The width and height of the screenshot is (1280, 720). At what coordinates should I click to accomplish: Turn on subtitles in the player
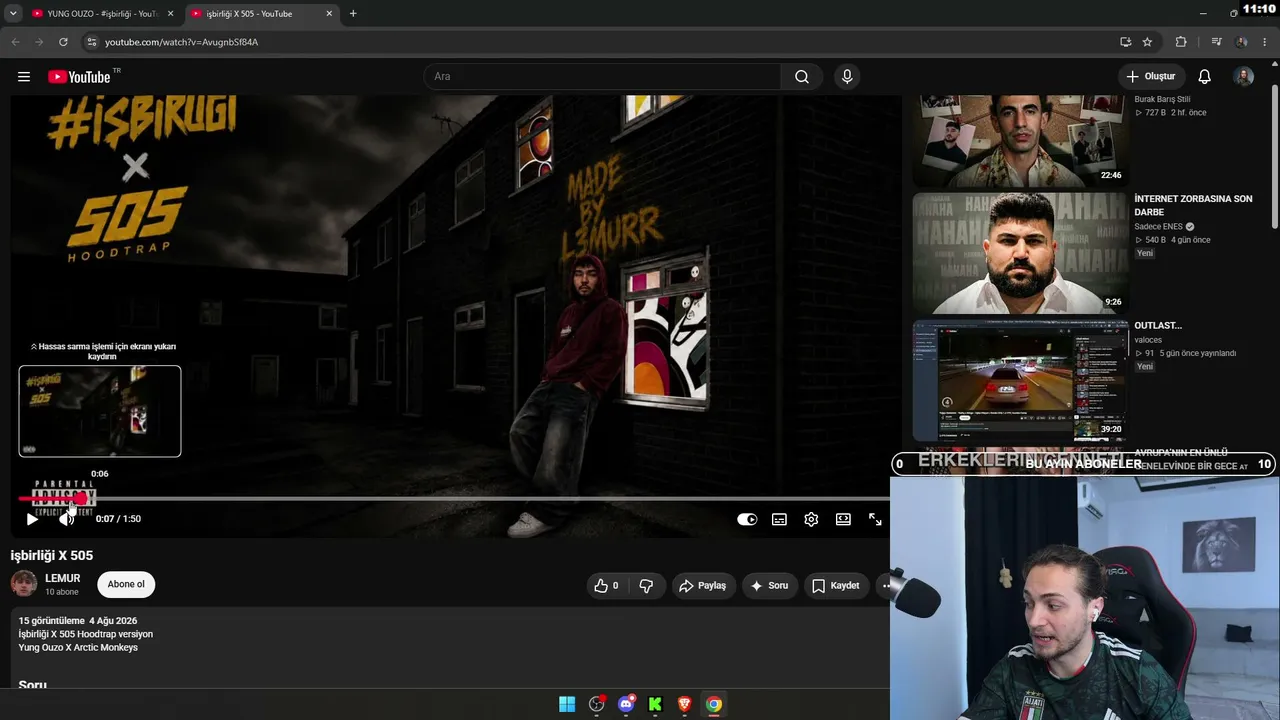[779, 519]
